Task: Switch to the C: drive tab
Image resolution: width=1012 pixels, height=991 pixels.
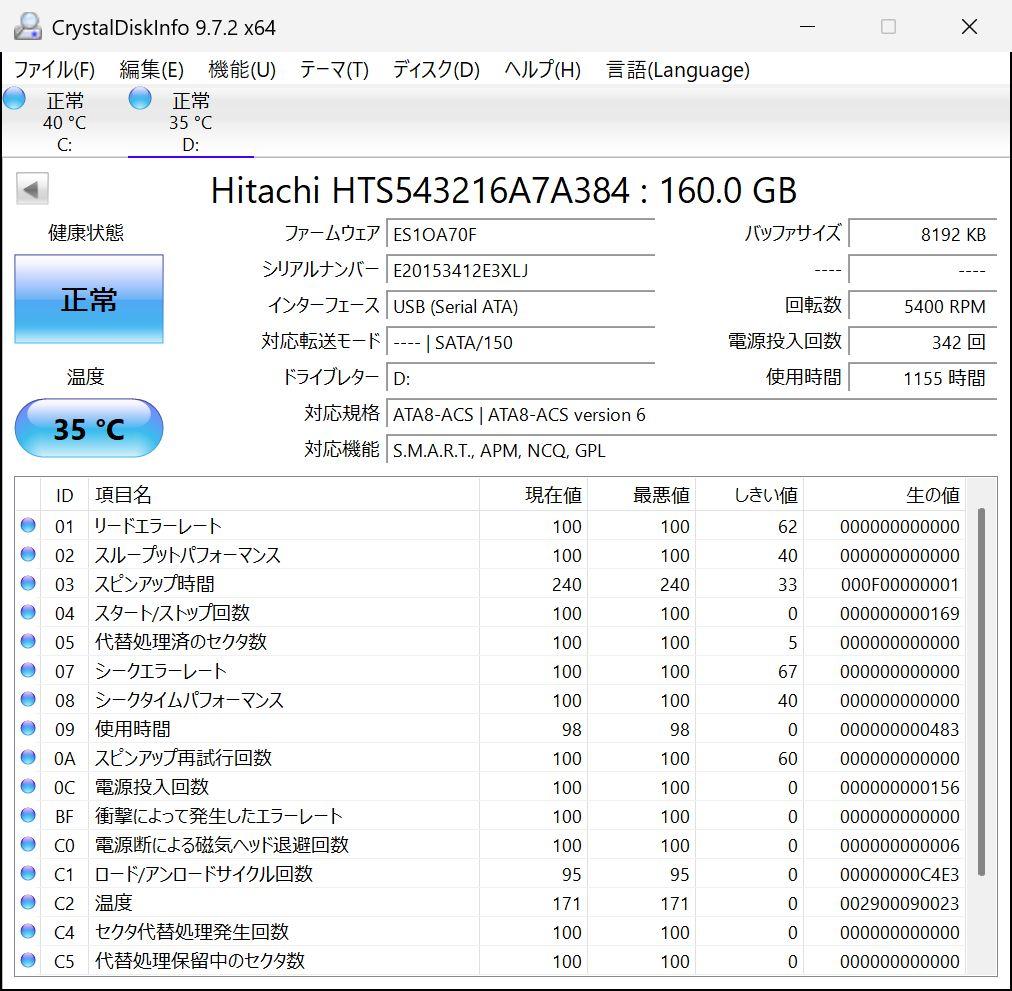Action: click(x=64, y=122)
